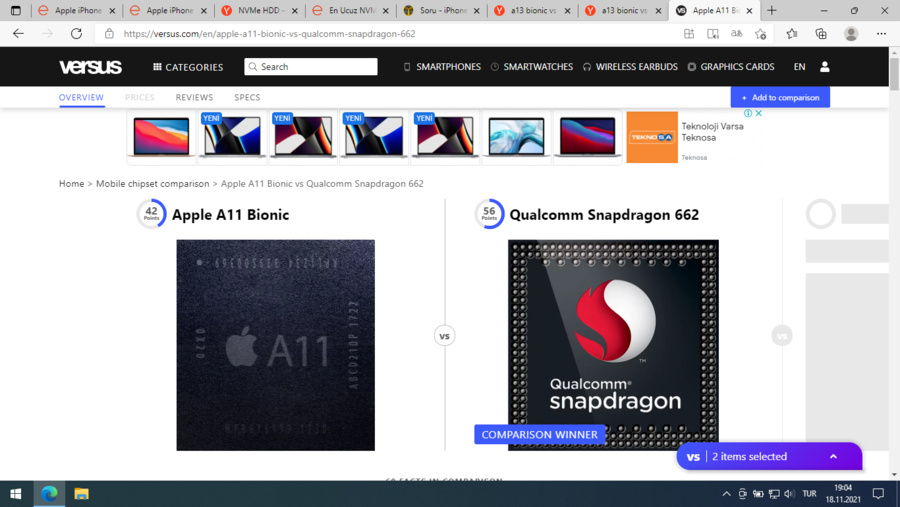The height and width of the screenshot is (507, 900).
Task: Switch to the Overview tab
Action: (81, 97)
